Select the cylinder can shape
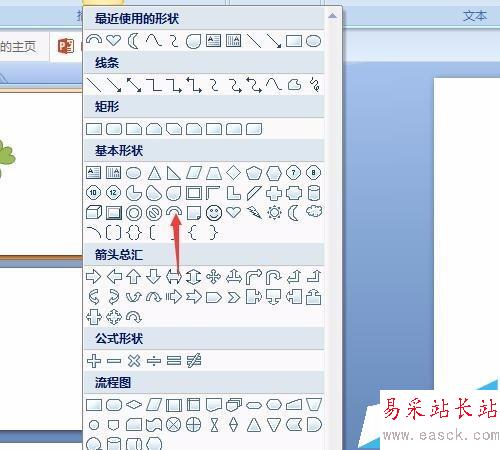This screenshot has height=450, width=500. click(314, 193)
